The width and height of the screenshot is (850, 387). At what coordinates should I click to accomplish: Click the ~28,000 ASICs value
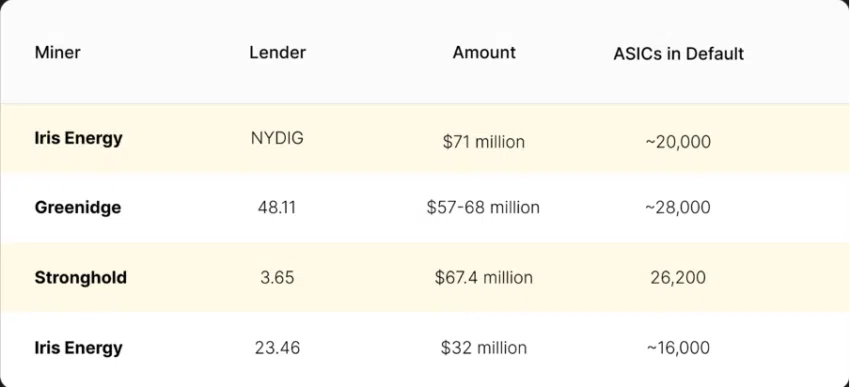(x=678, y=208)
